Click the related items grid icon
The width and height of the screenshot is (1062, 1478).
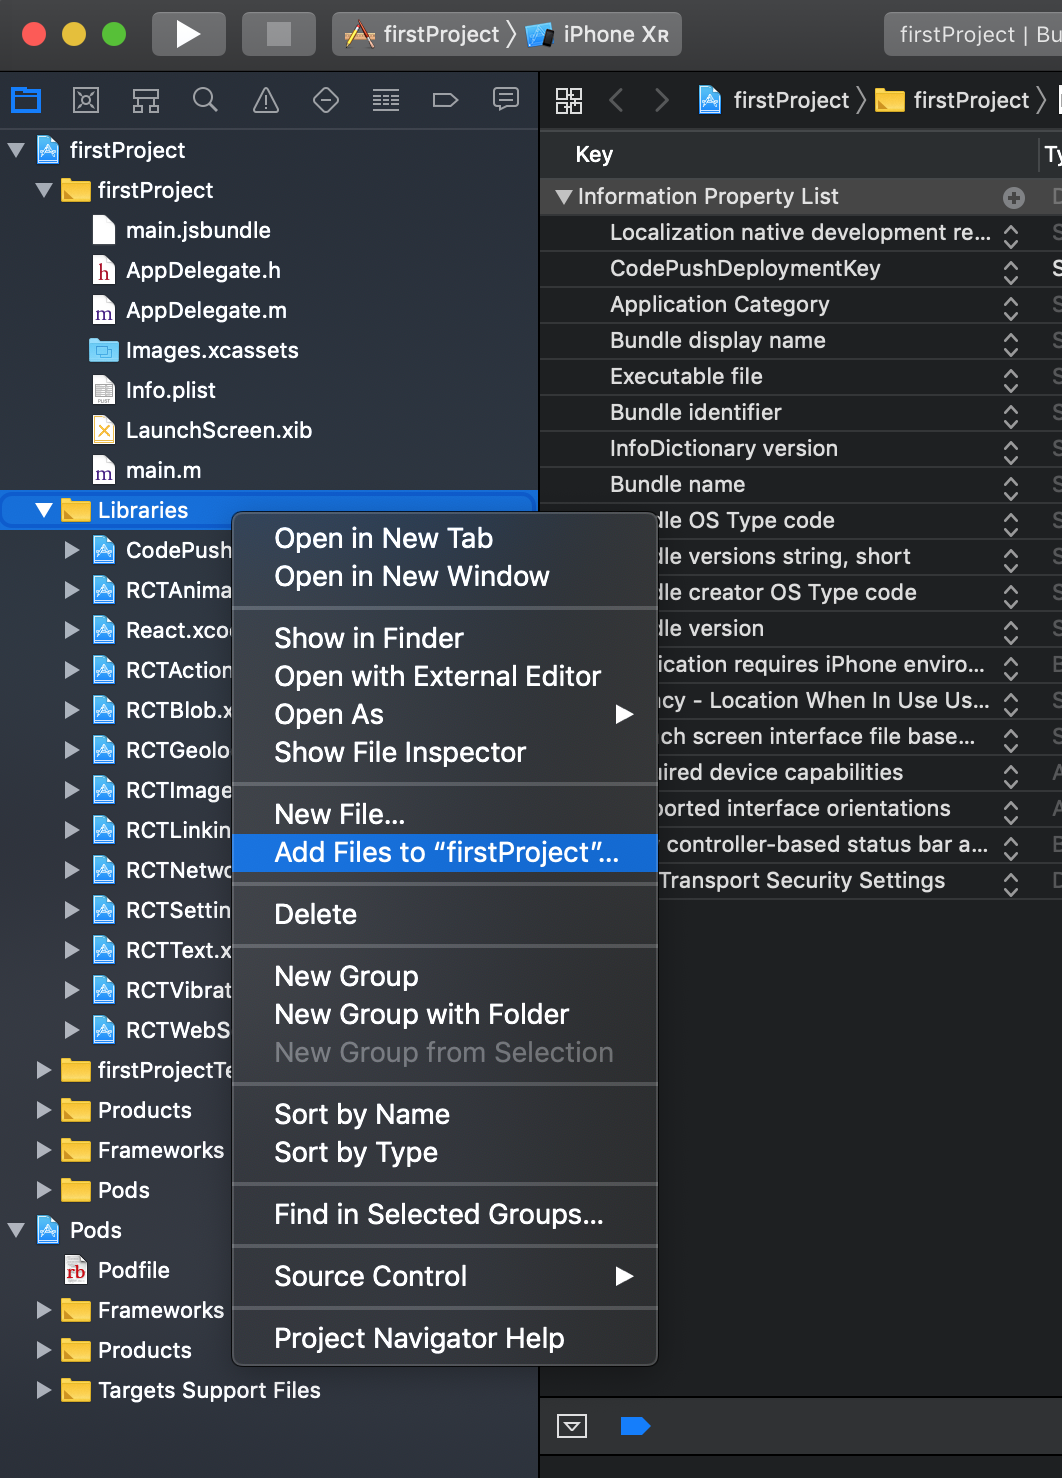[569, 100]
